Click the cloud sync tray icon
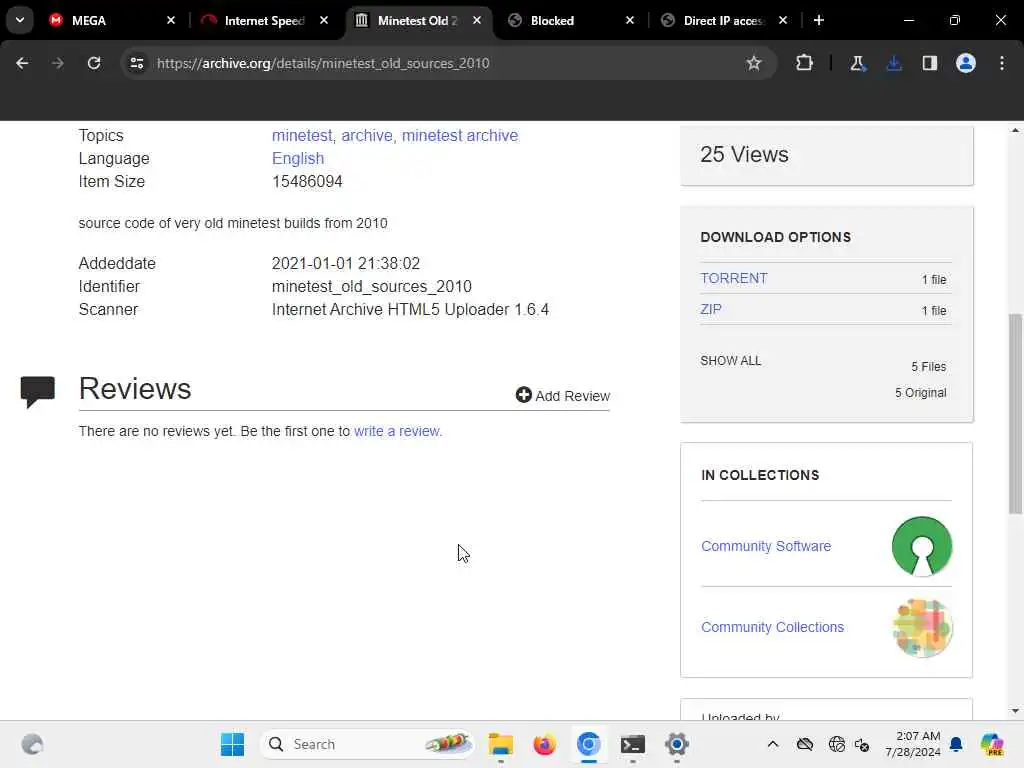The height and width of the screenshot is (768, 1024). pos(805,744)
